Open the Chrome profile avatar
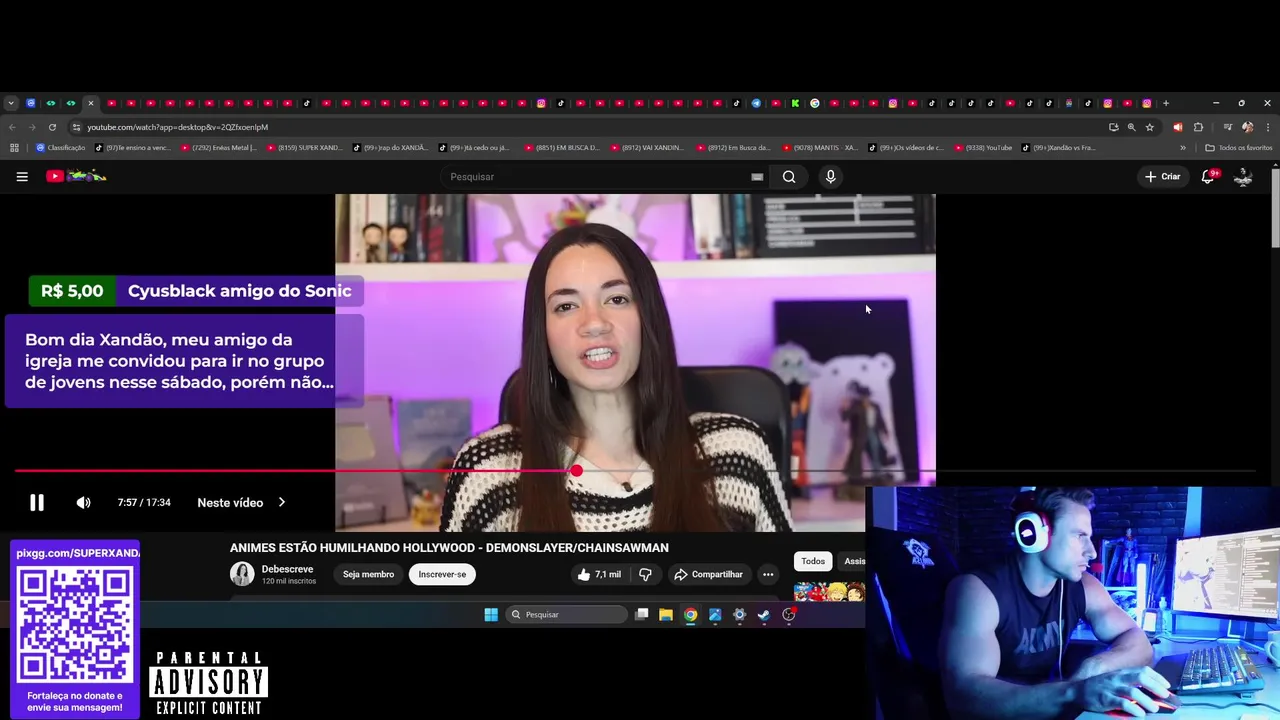This screenshot has height=720, width=1280. coord(1247,127)
